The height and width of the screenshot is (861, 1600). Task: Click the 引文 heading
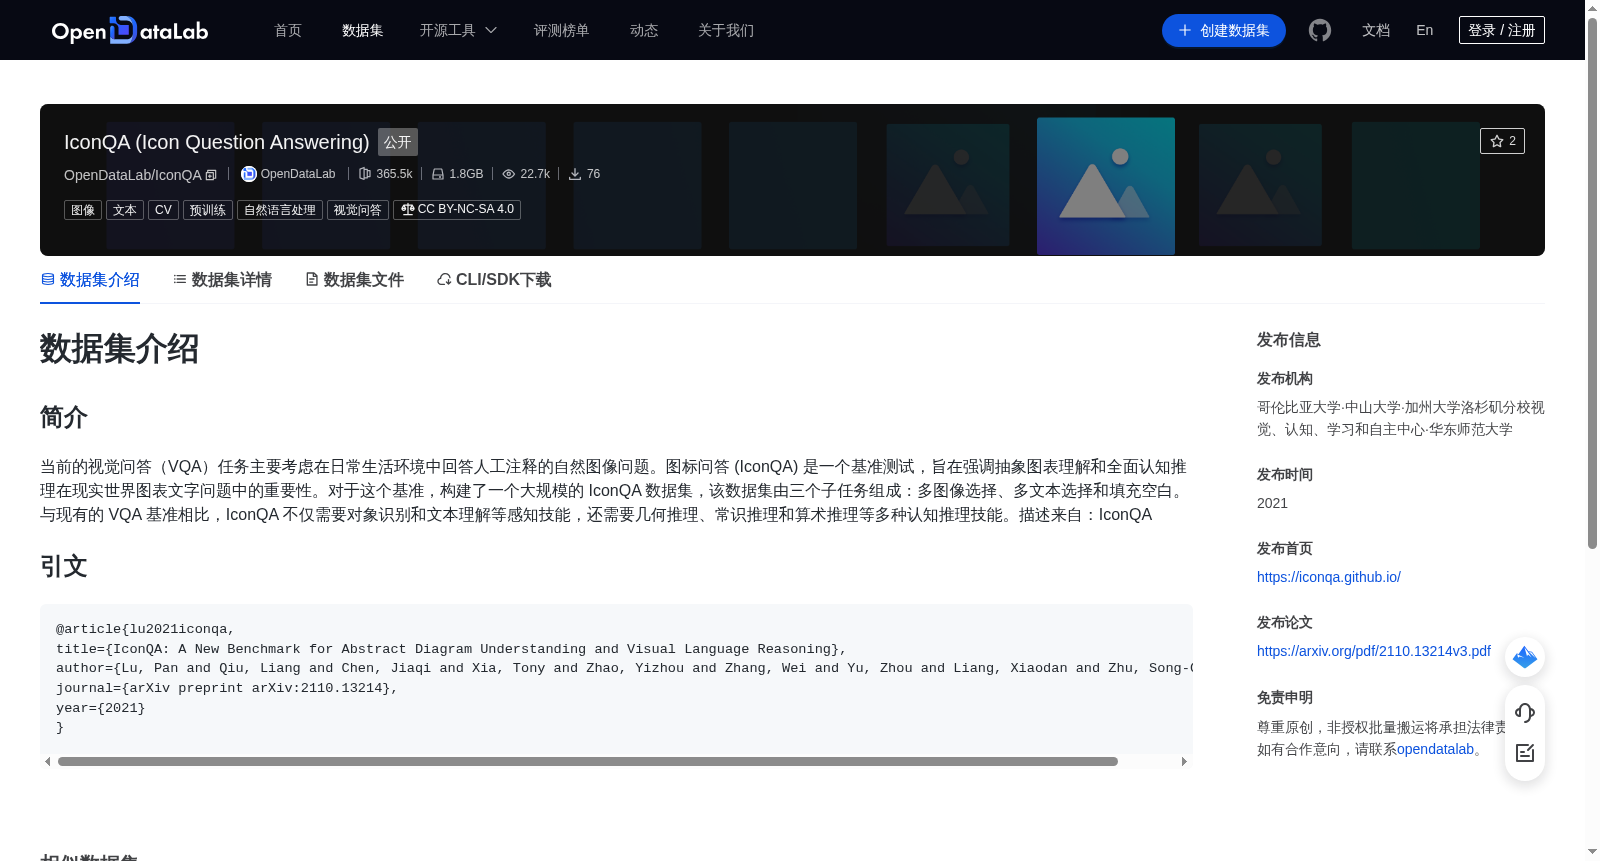(64, 566)
